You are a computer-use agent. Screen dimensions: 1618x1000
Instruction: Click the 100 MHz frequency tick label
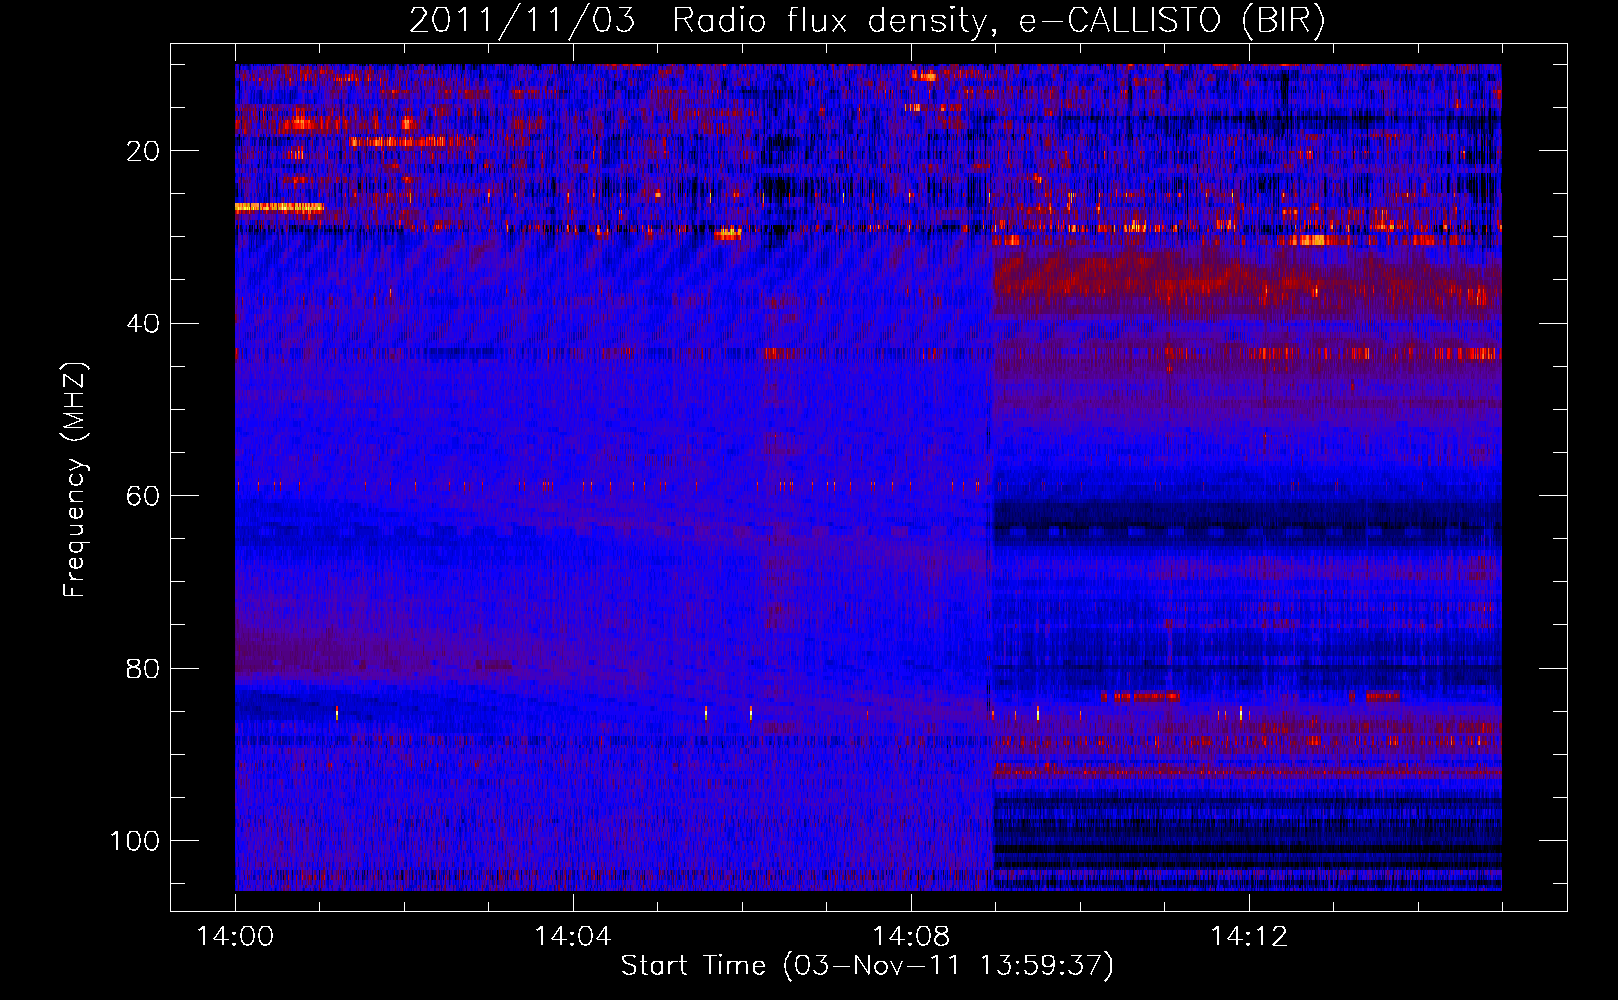pyautogui.click(x=134, y=841)
